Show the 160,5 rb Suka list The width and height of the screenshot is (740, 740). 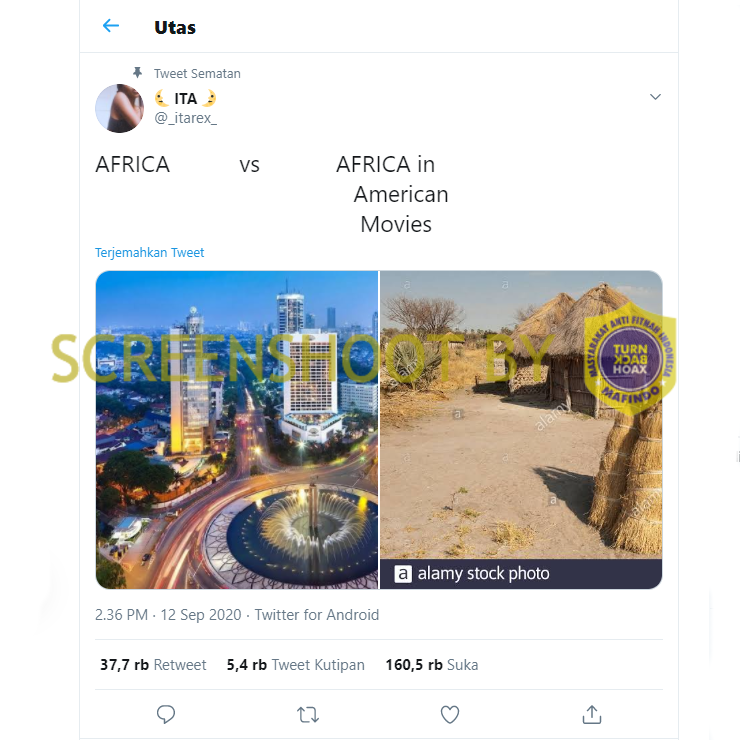pos(432,665)
